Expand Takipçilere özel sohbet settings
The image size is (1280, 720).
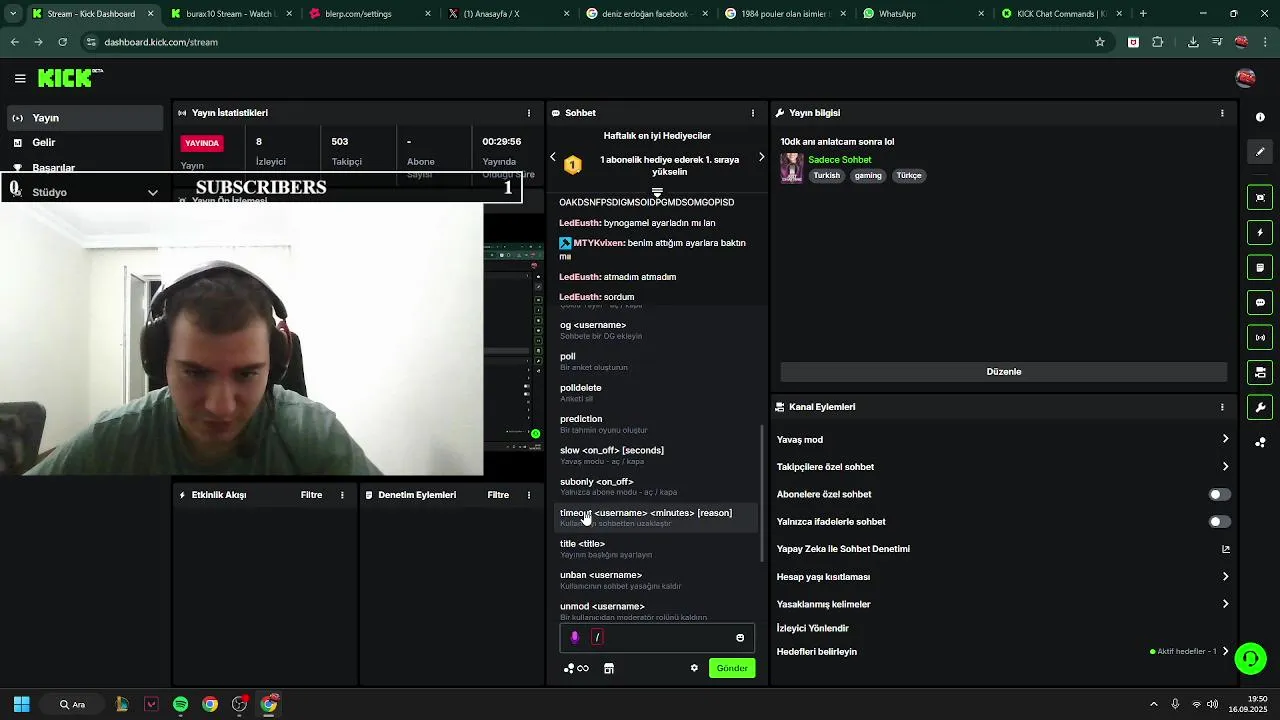point(1225,467)
